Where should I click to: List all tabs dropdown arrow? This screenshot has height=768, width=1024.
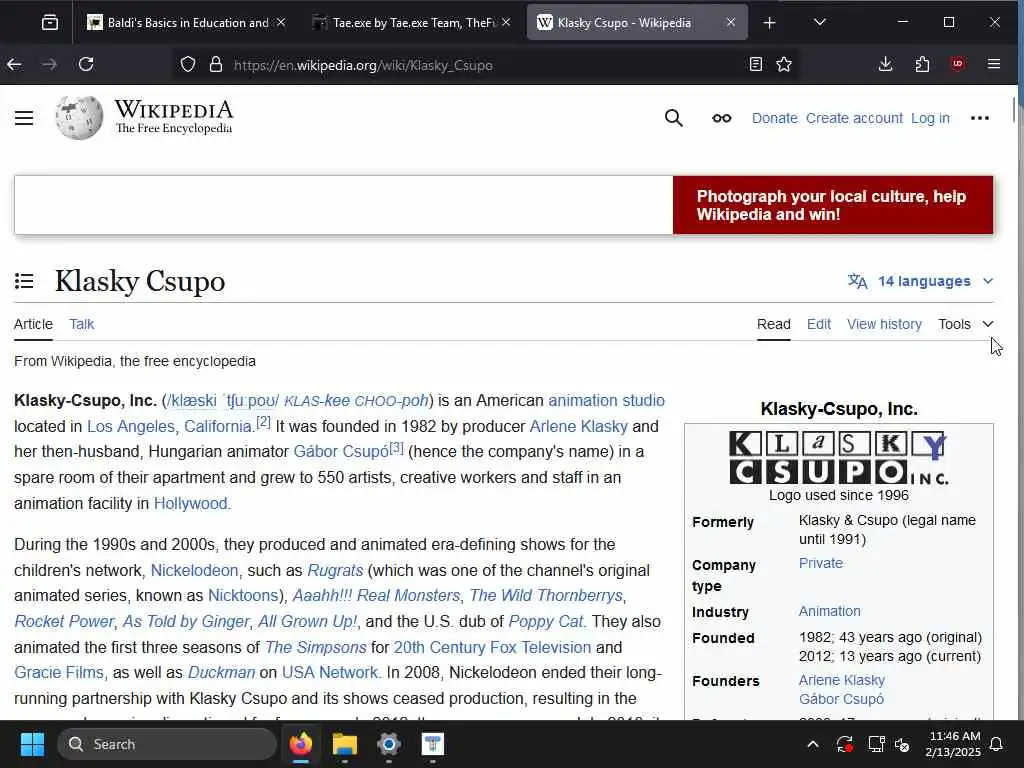click(x=820, y=22)
